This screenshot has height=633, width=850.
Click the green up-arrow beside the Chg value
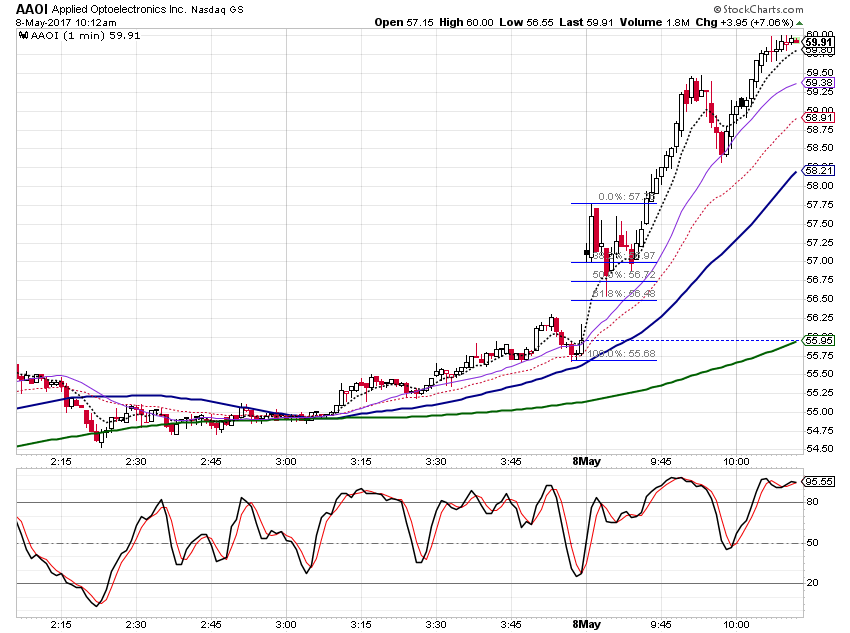[x=800, y=23]
